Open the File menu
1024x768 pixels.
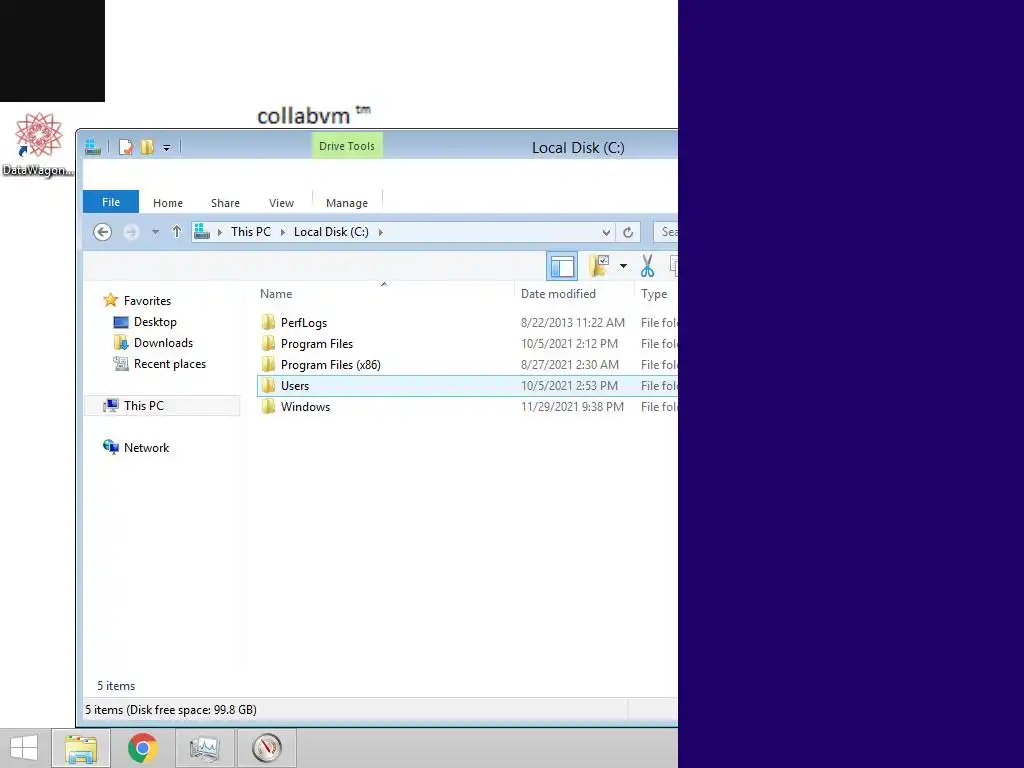[111, 202]
